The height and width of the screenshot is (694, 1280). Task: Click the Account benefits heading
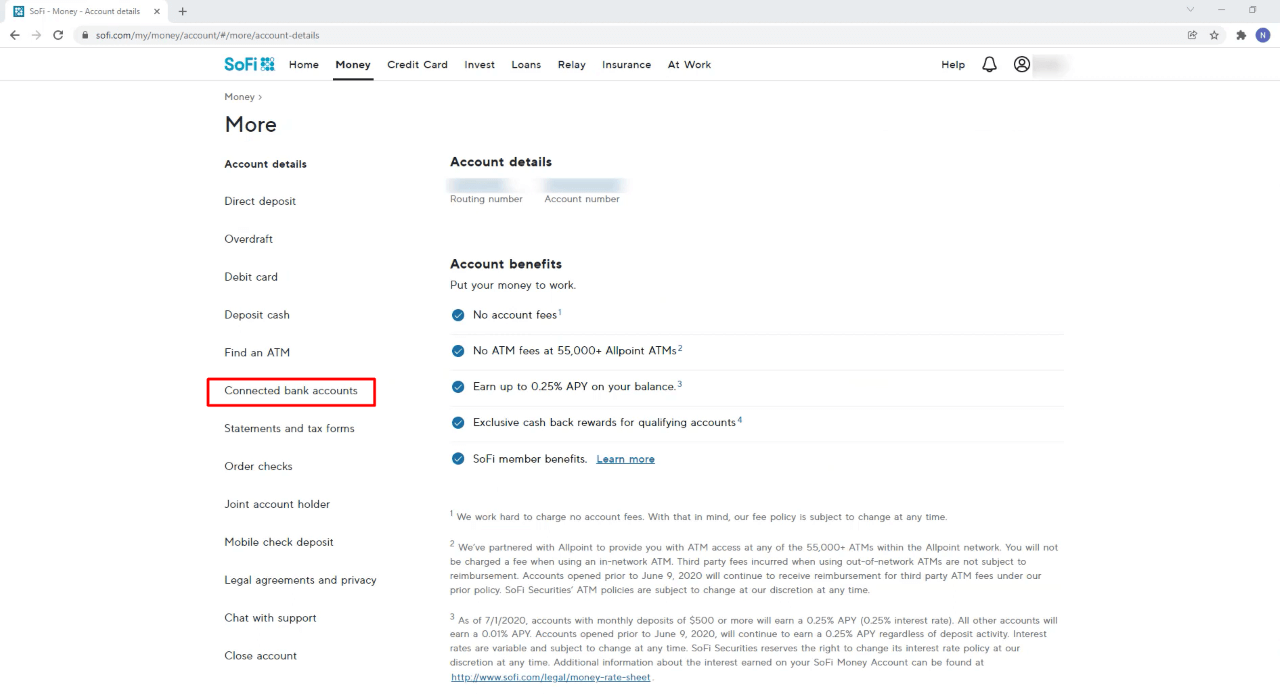506,264
